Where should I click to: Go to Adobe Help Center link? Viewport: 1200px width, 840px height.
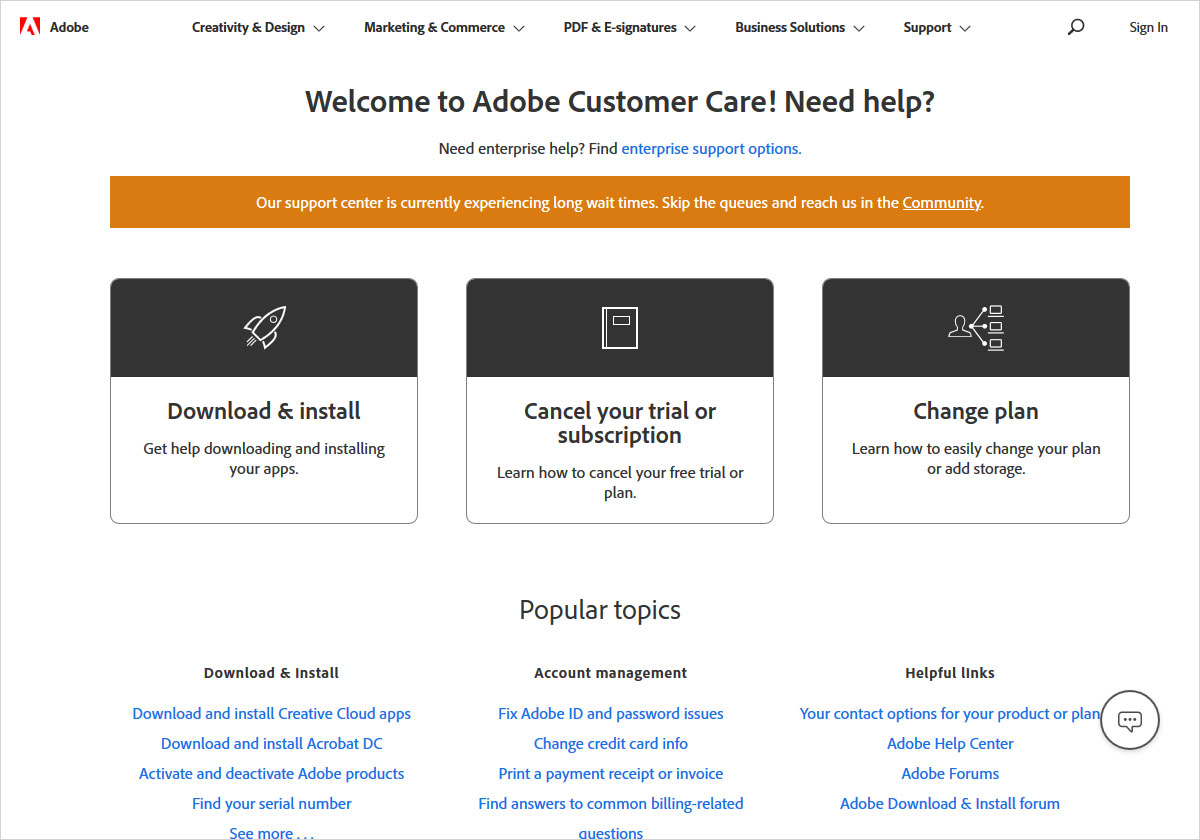(x=950, y=744)
